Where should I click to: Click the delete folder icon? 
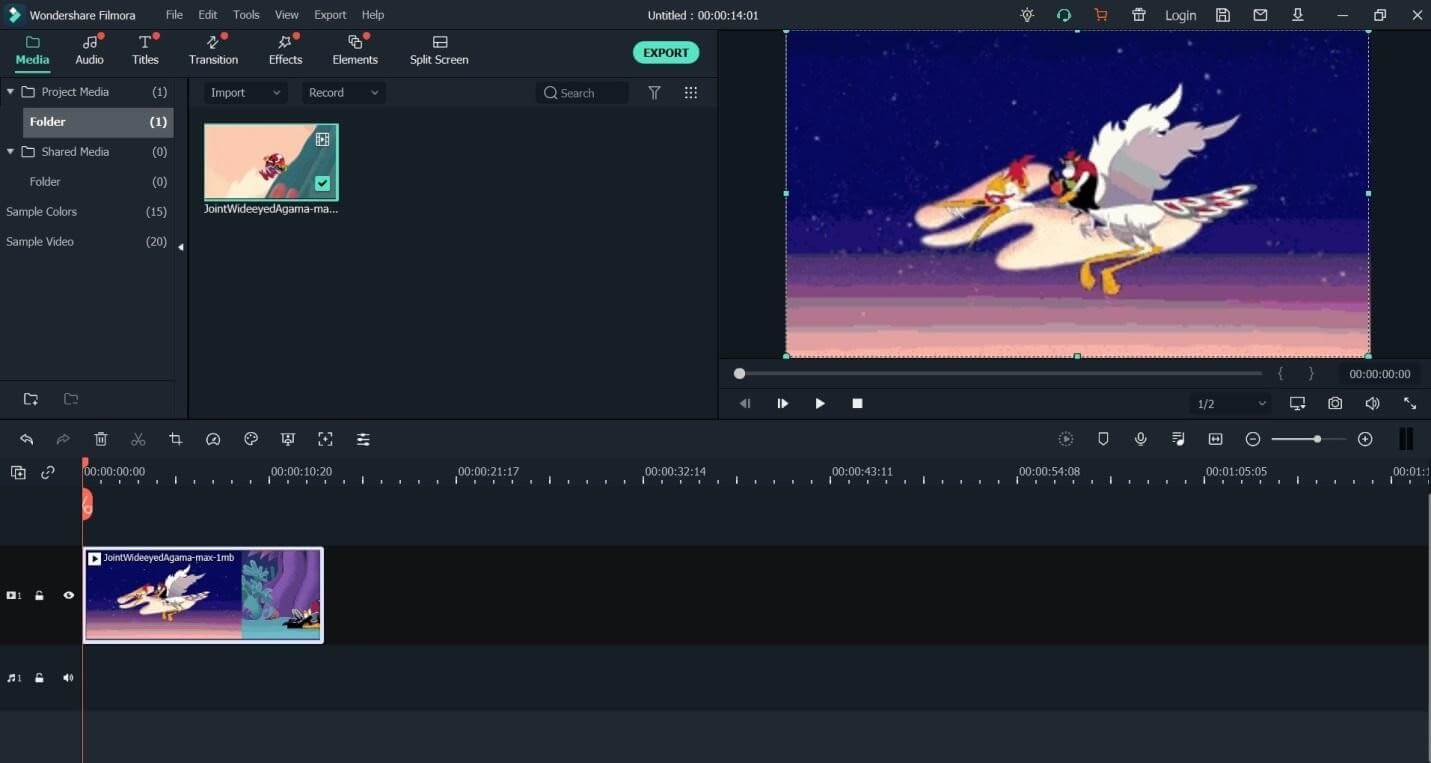point(71,399)
